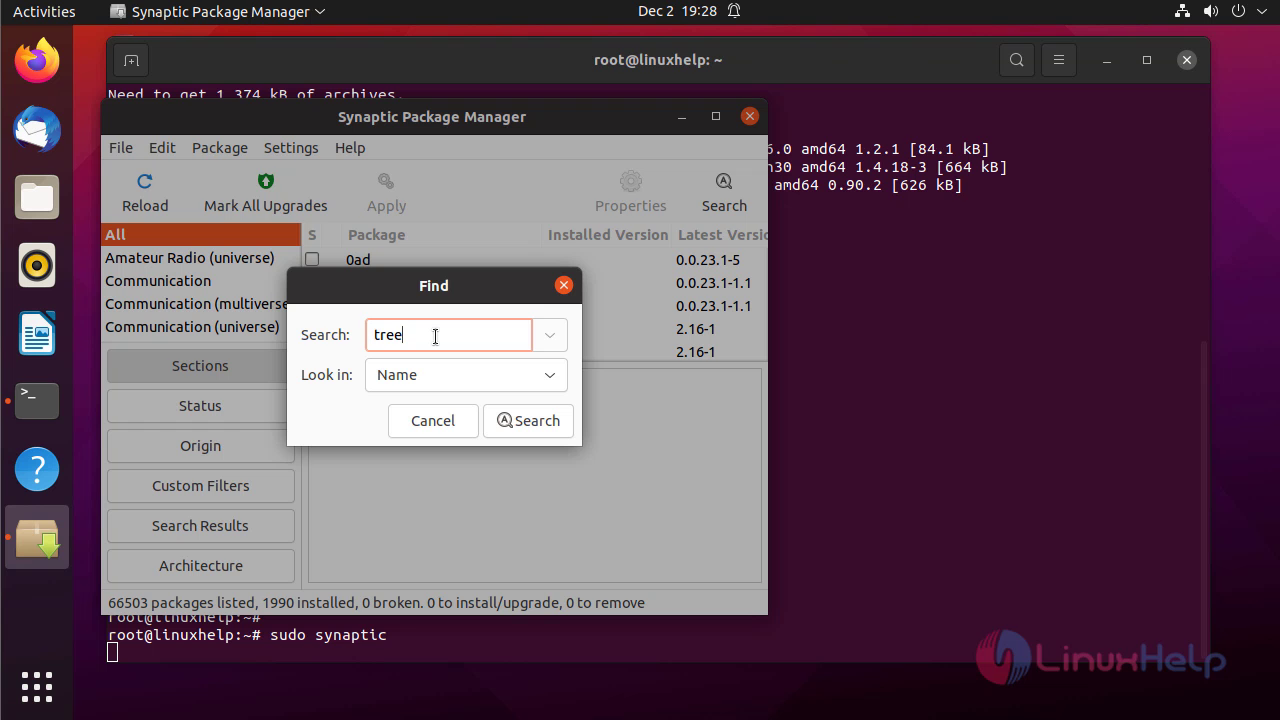The image size is (1280, 720).
Task: Click the Cancel button in the Find dialog
Action: click(x=433, y=421)
